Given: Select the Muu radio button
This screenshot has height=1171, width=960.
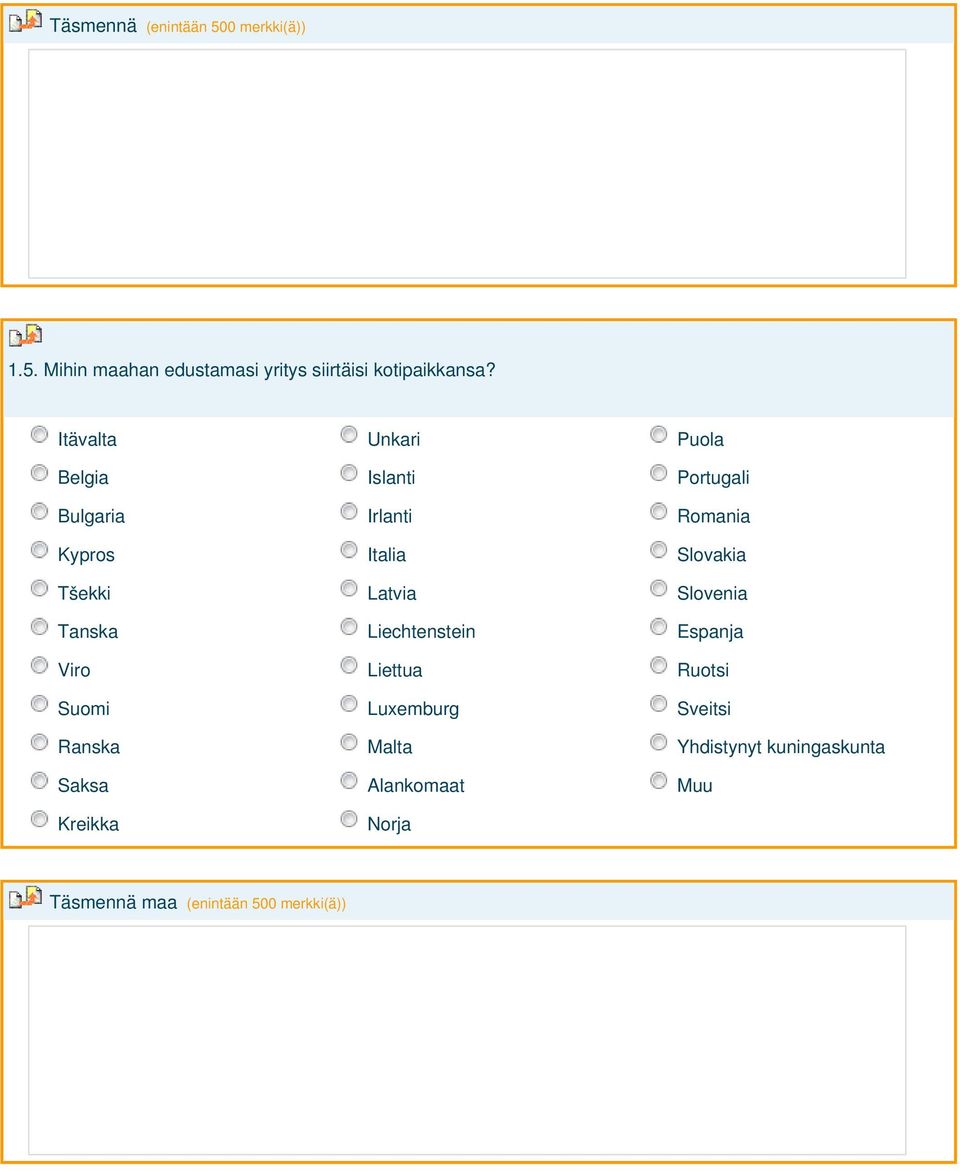Looking at the screenshot, I should [658, 780].
